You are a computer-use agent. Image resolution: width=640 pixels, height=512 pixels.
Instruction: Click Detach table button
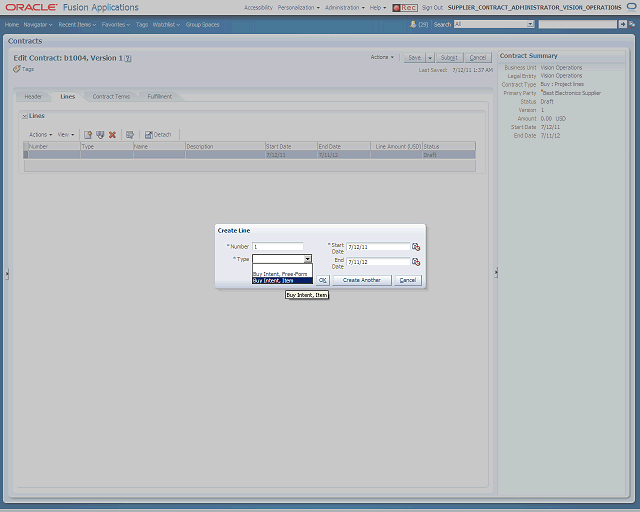pyautogui.click(x=158, y=135)
